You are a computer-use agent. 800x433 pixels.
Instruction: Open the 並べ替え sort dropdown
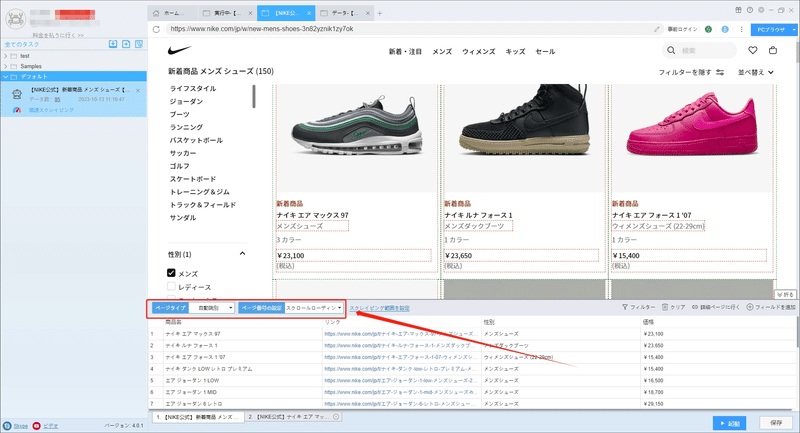(x=756, y=72)
